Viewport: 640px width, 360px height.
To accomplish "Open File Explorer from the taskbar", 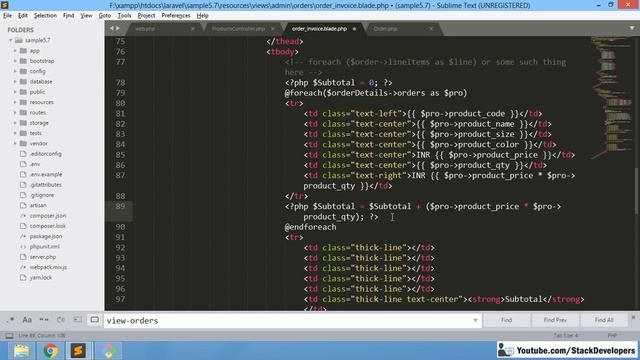I will (22, 351).
